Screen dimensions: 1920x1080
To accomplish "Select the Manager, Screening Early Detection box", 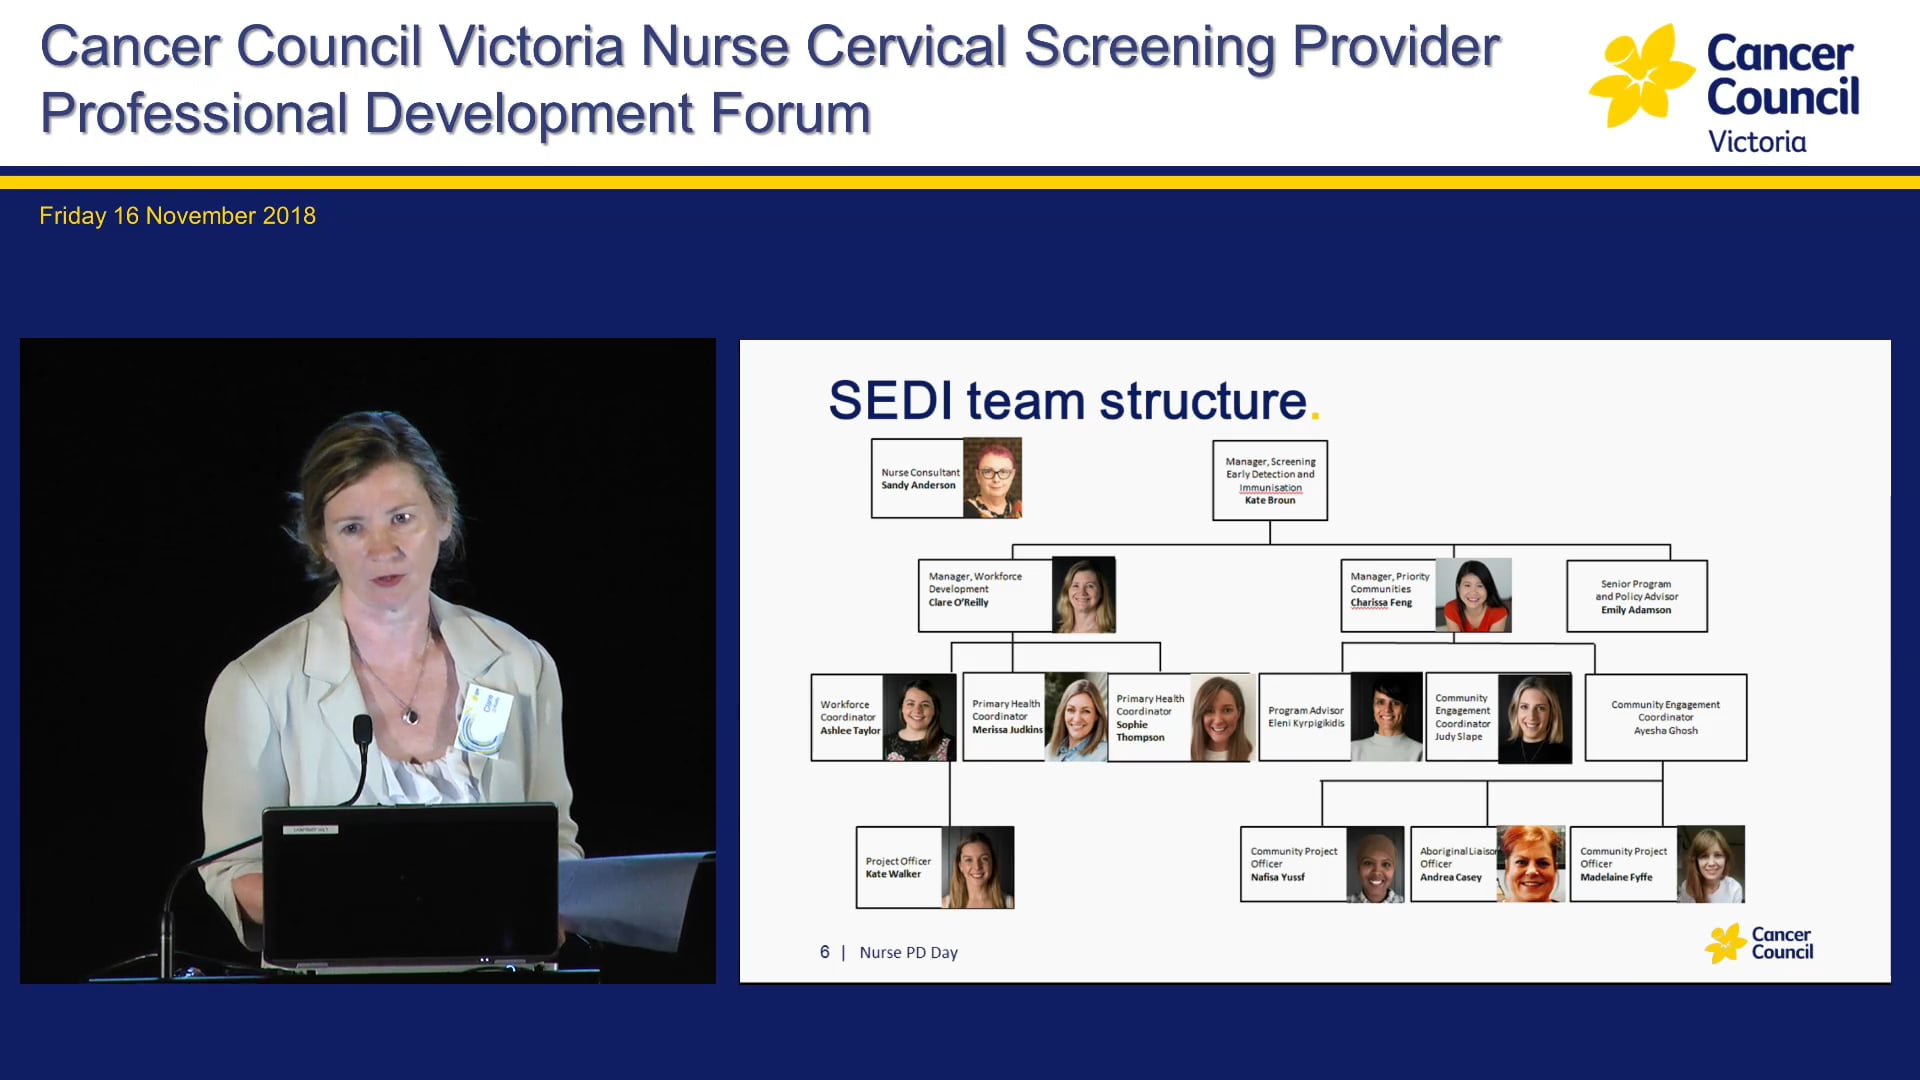I will [x=1270, y=480].
